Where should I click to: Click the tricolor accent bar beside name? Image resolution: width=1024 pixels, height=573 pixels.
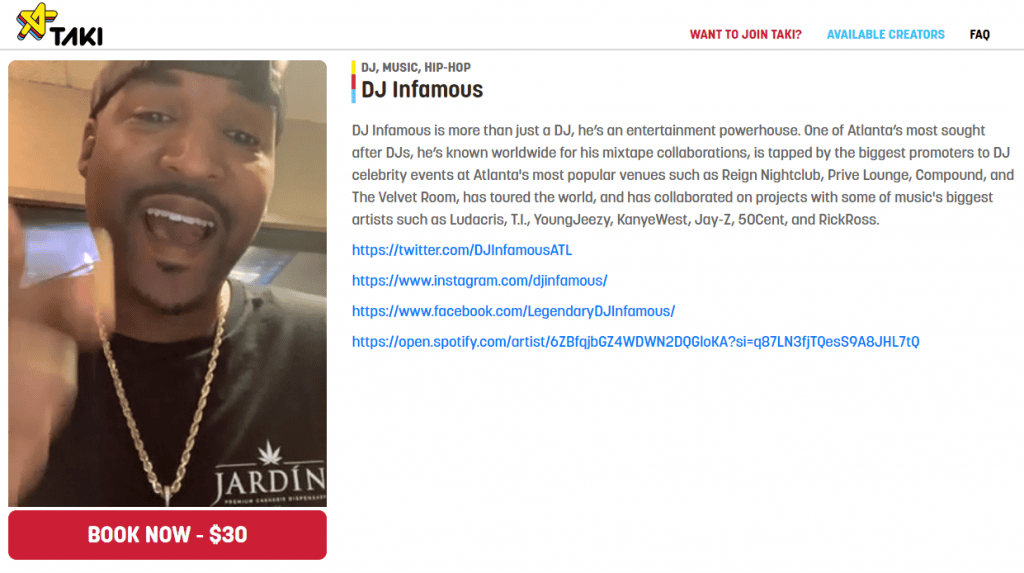353,82
